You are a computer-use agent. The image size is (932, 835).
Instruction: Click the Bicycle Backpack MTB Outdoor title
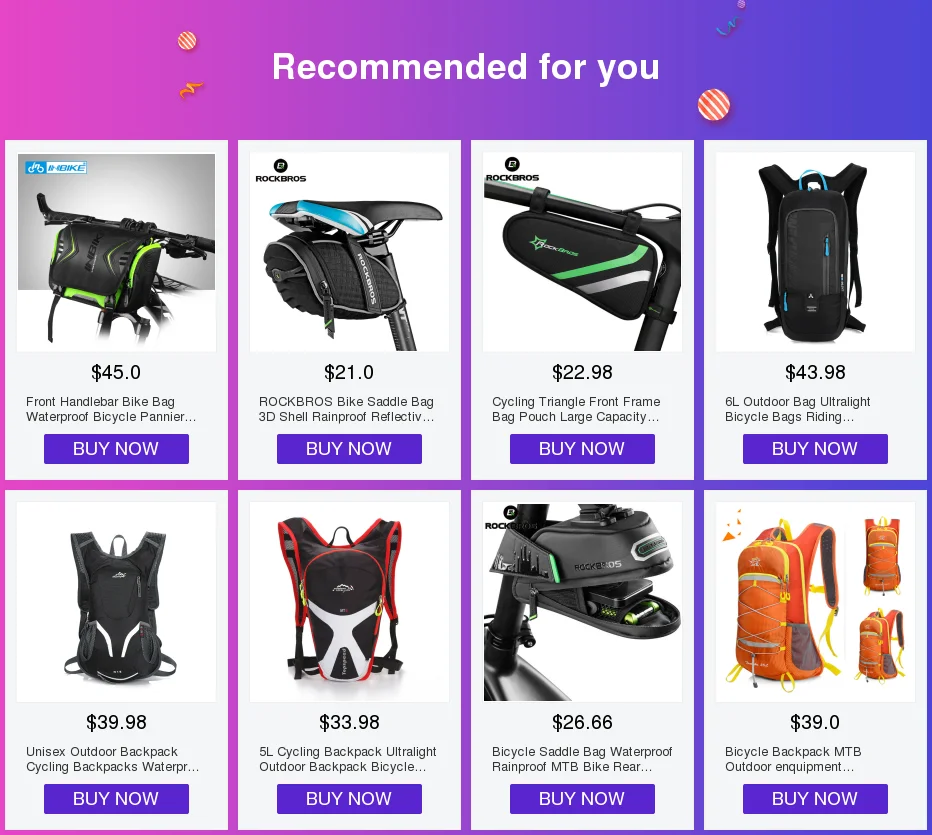click(793, 760)
